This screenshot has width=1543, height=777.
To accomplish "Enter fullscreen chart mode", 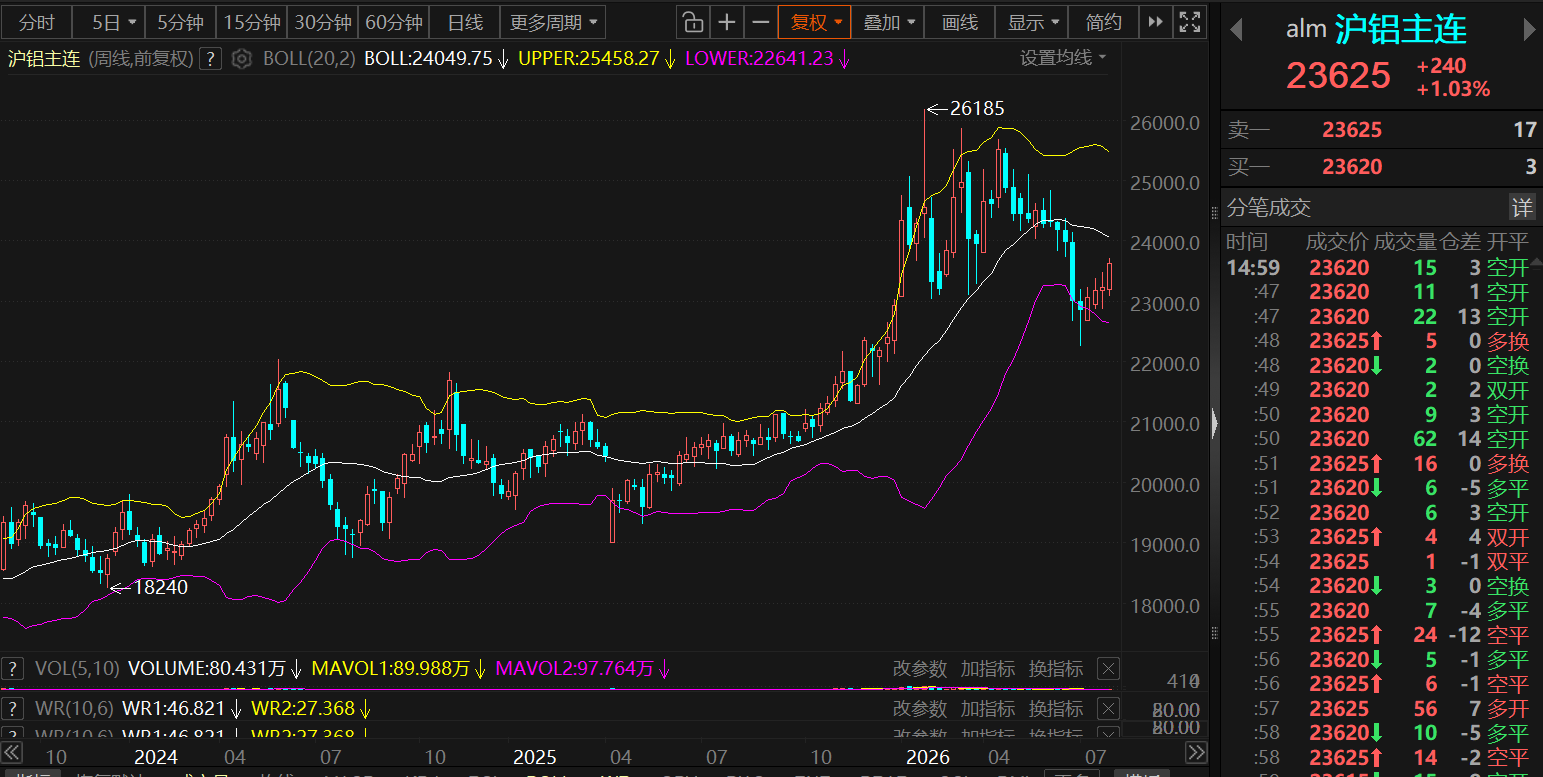I will pos(1190,22).
